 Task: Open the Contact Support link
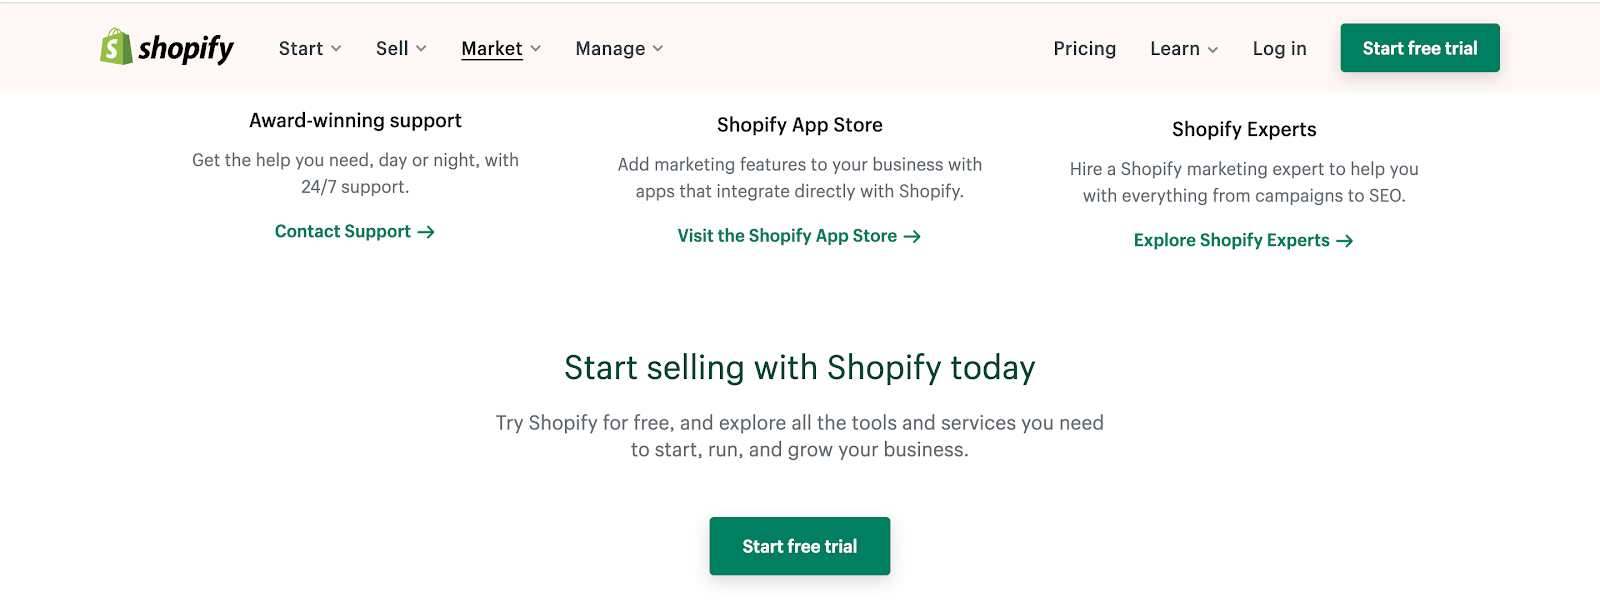point(342,232)
